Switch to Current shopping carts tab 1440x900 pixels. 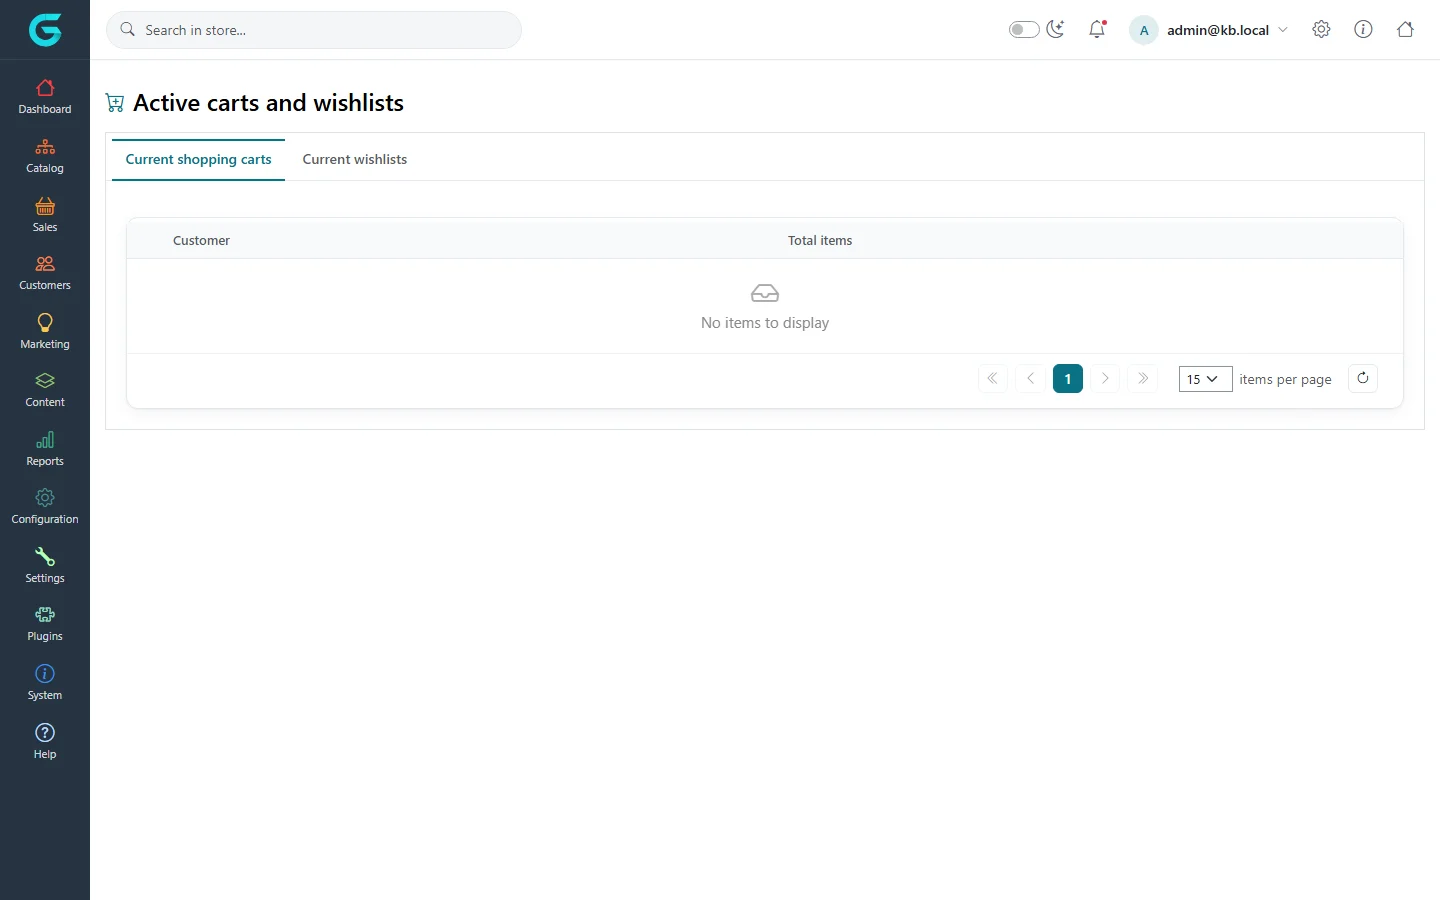coord(198,159)
